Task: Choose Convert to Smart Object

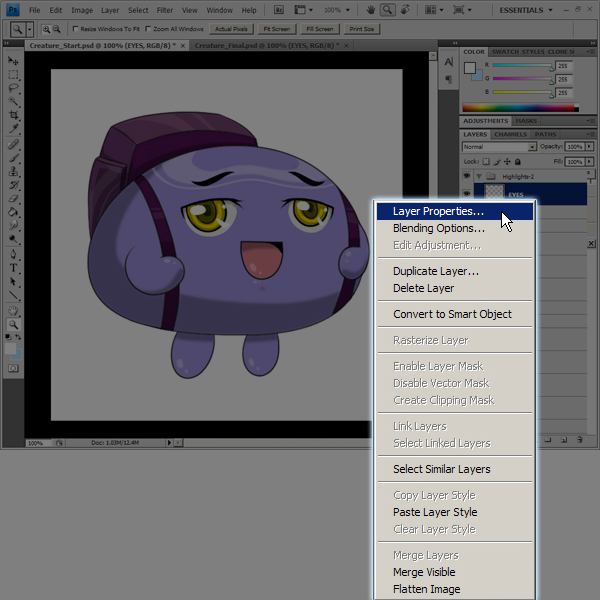Action: (x=455, y=314)
